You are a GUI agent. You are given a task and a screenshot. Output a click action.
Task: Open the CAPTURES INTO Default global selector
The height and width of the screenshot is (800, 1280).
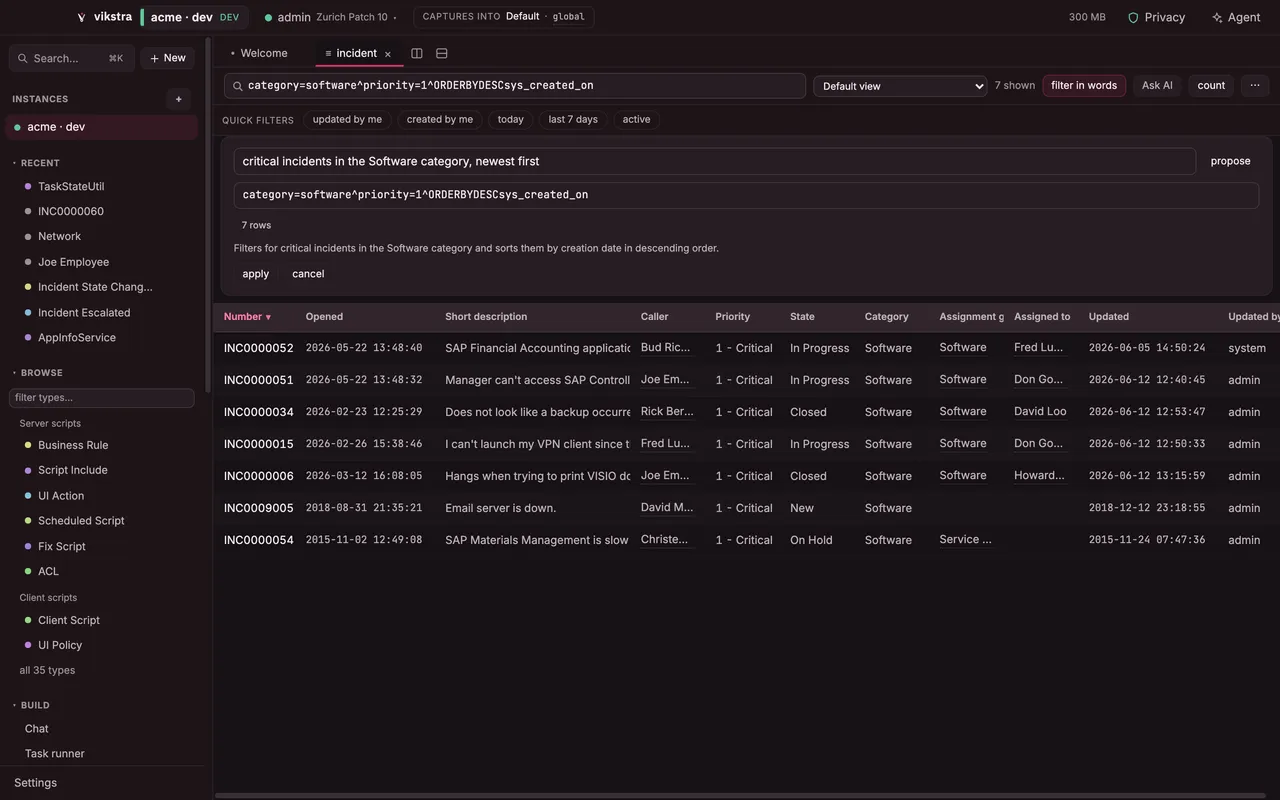coord(503,17)
